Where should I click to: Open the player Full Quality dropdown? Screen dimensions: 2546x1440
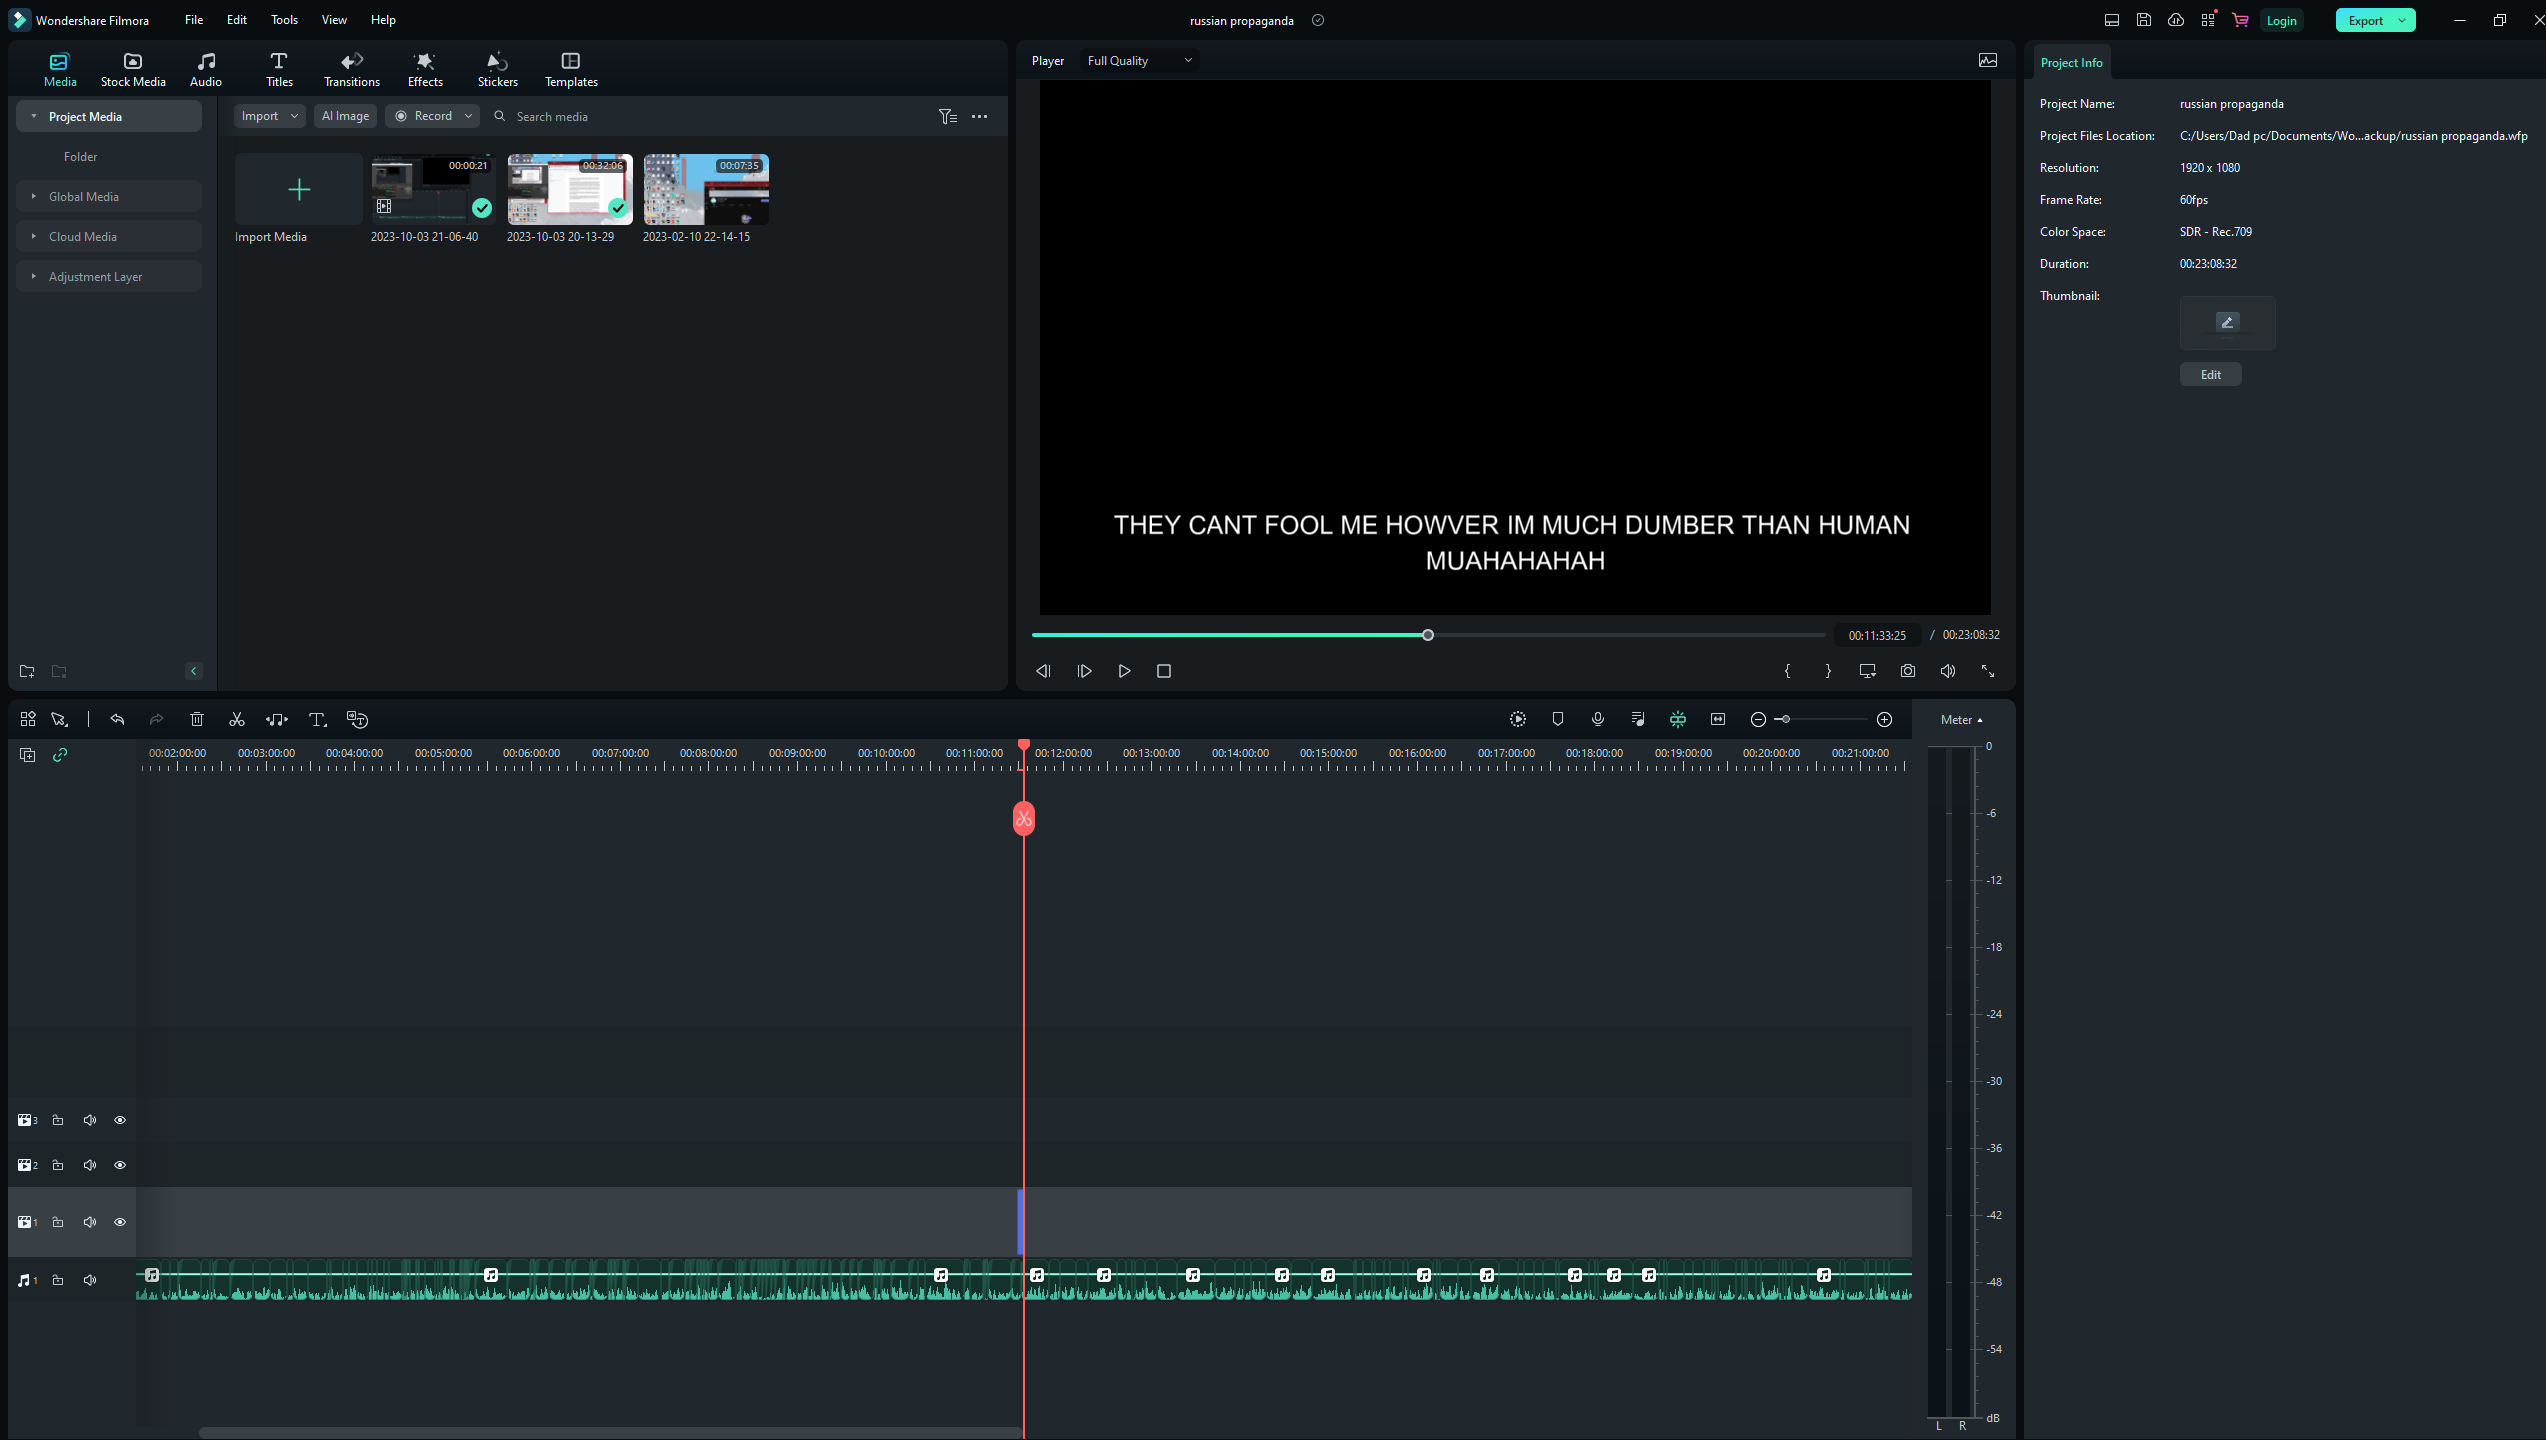(1139, 61)
